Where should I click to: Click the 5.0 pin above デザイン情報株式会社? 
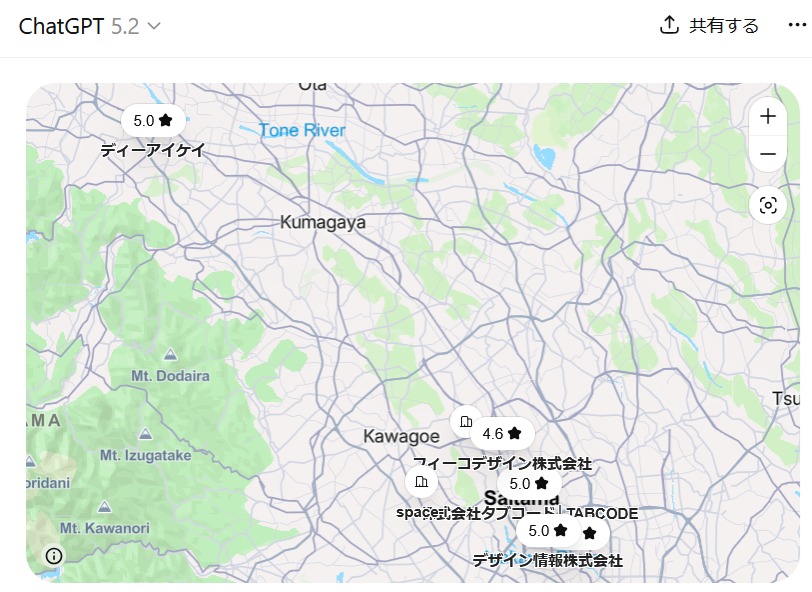(548, 532)
